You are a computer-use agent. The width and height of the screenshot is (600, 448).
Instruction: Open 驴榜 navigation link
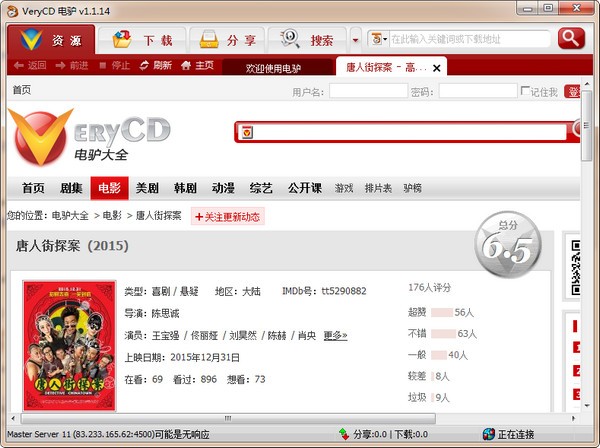pyautogui.click(x=412, y=188)
